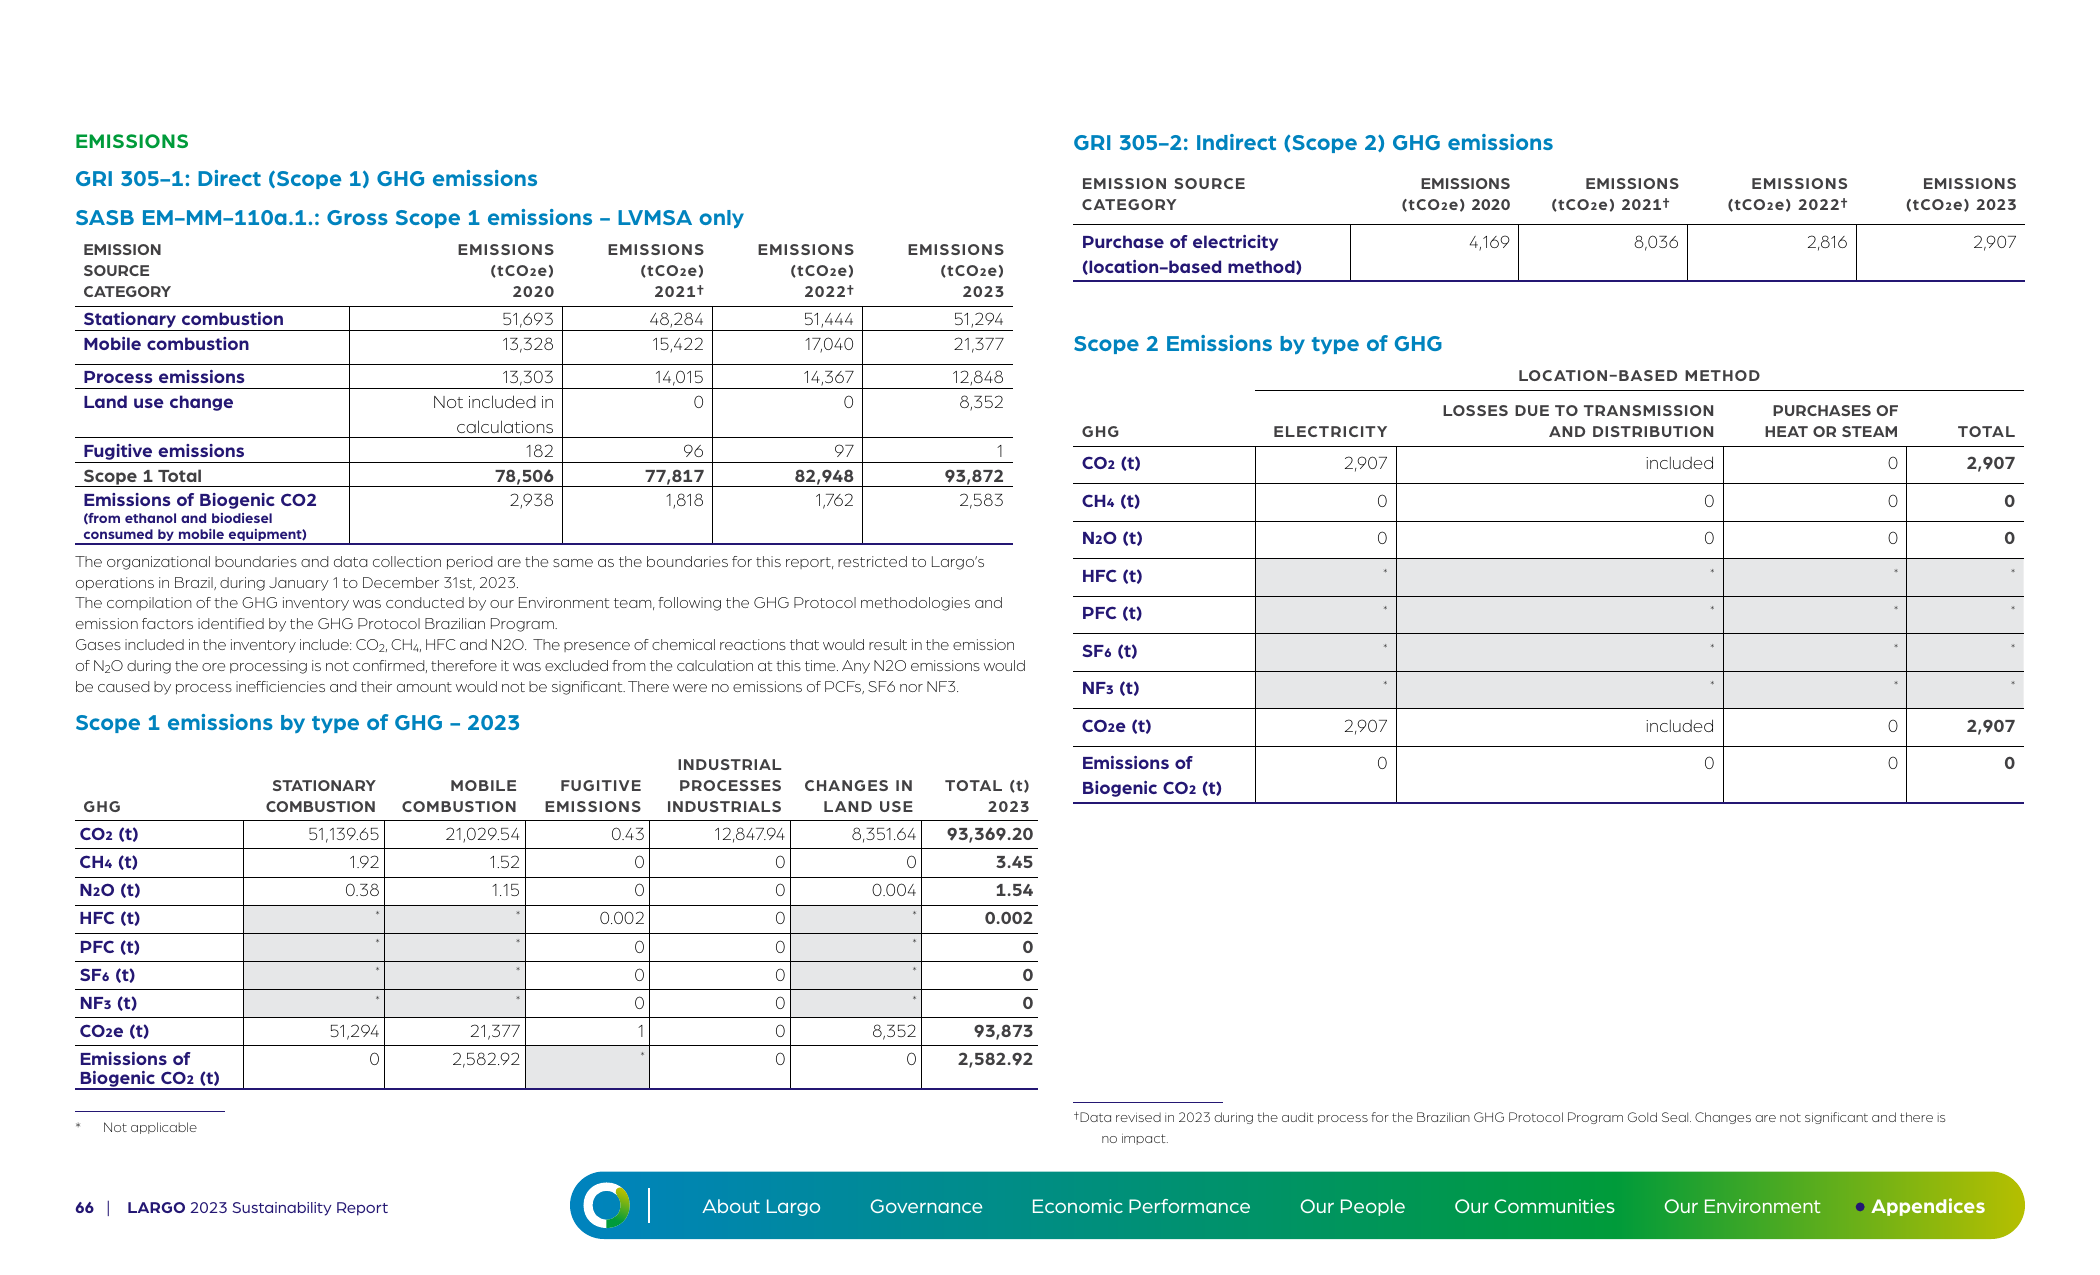This screenshot has height=1275, width=2100.
Task: Select the green EMISSIONS section title
Action: [132, 141]
